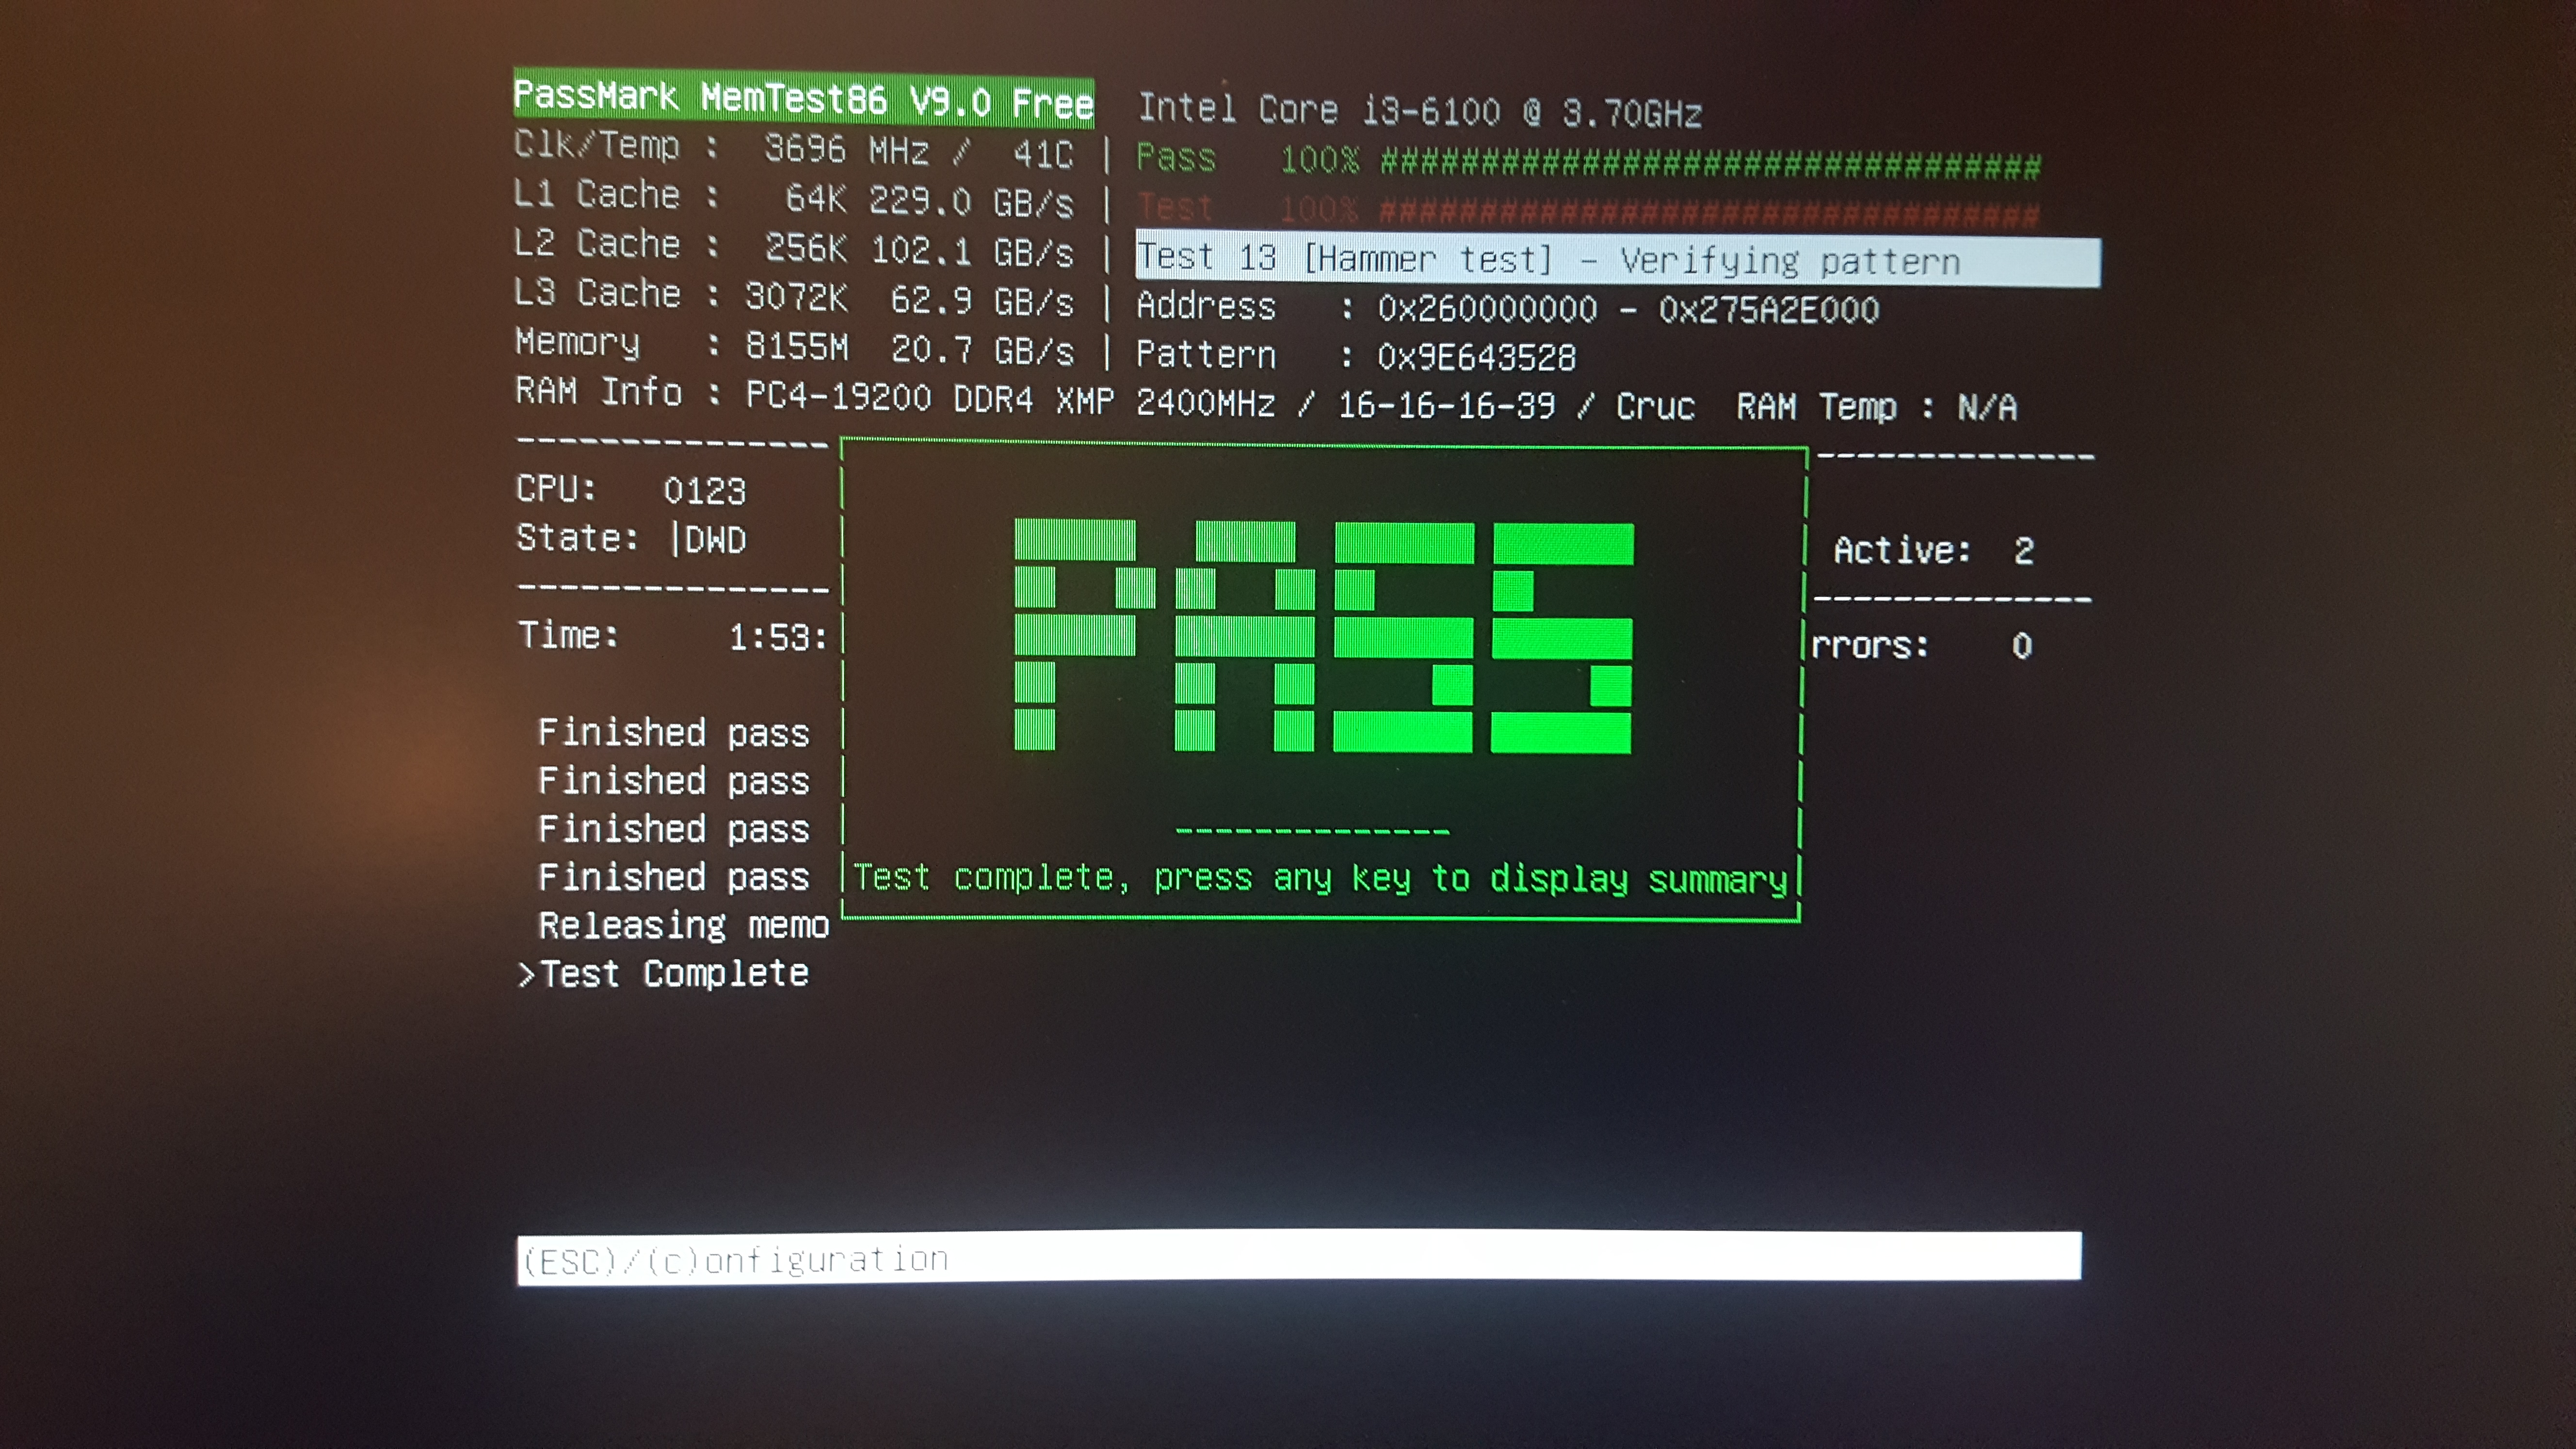Click the Active CPU count 2
Image resolution: width=2576 pixels, height=1449 pixels.
click(x=2023, y=551)
